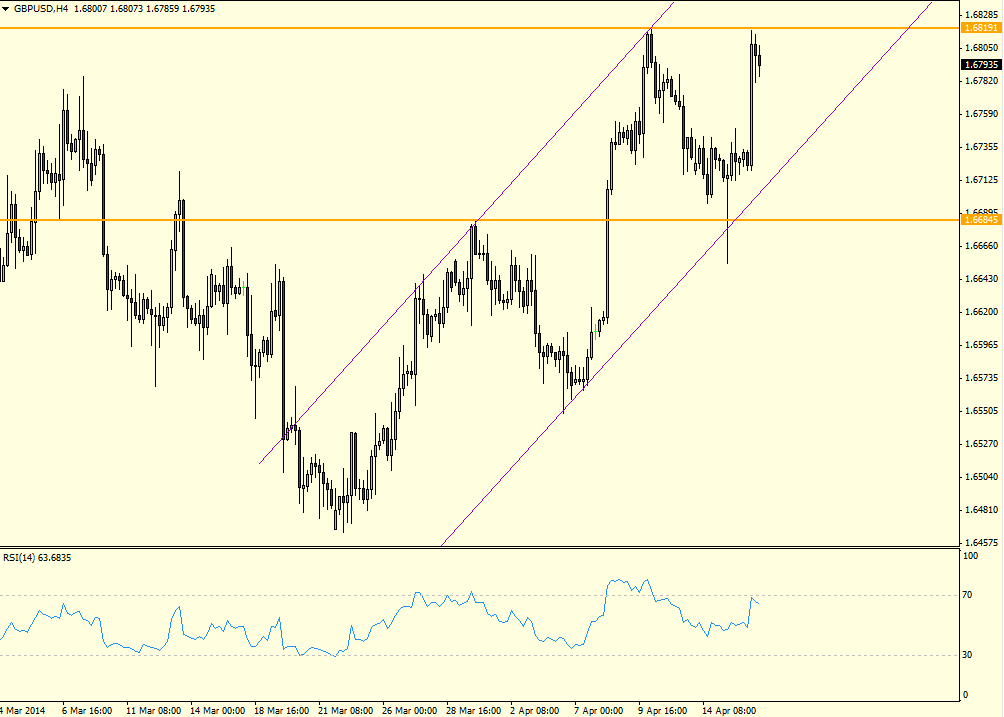Click the RSI 70 level label
The height and width of the screenshot is (717, 1004).
pyautogui.click(x=967, y=595)
